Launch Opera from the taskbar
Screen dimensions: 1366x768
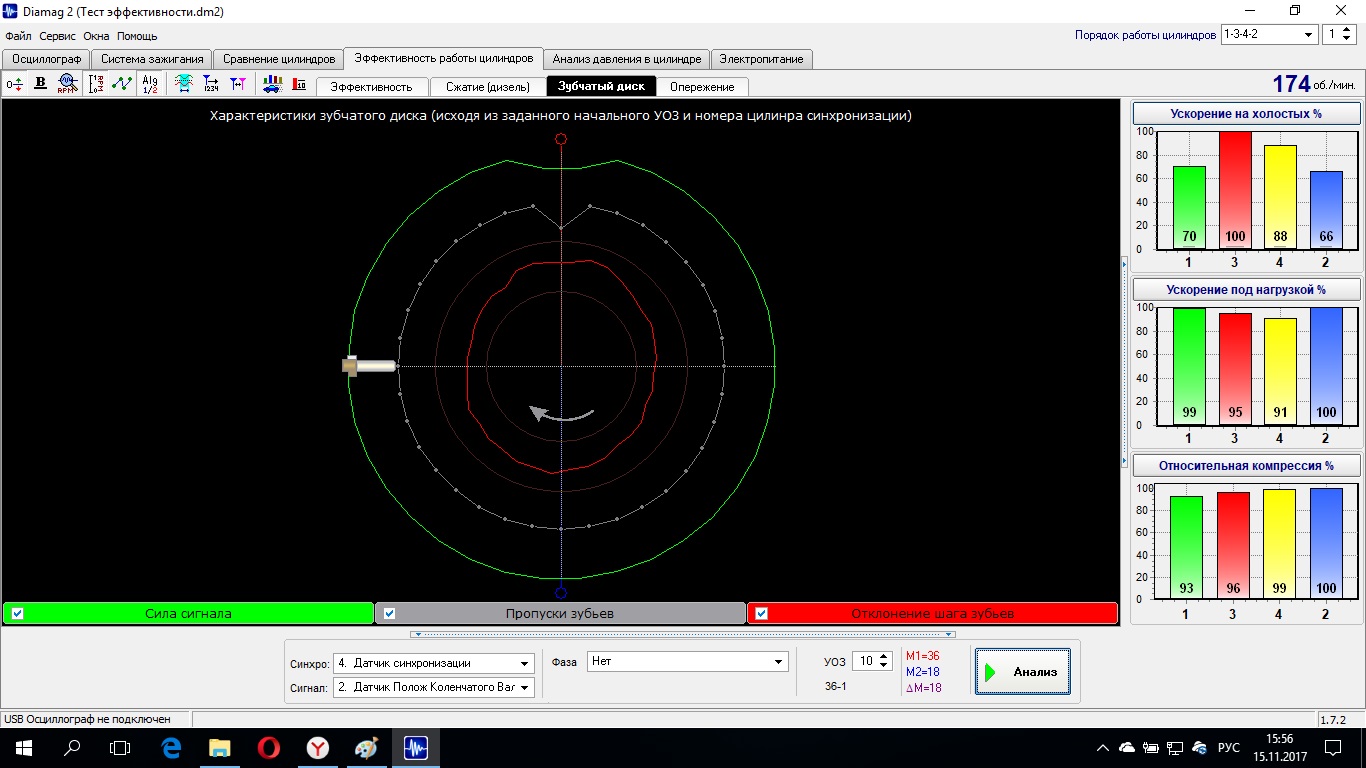coord(268,748)
